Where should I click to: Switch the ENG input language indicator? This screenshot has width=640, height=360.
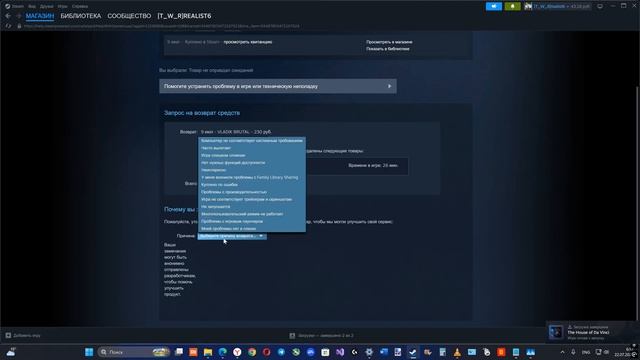click(x=586, y=352)
